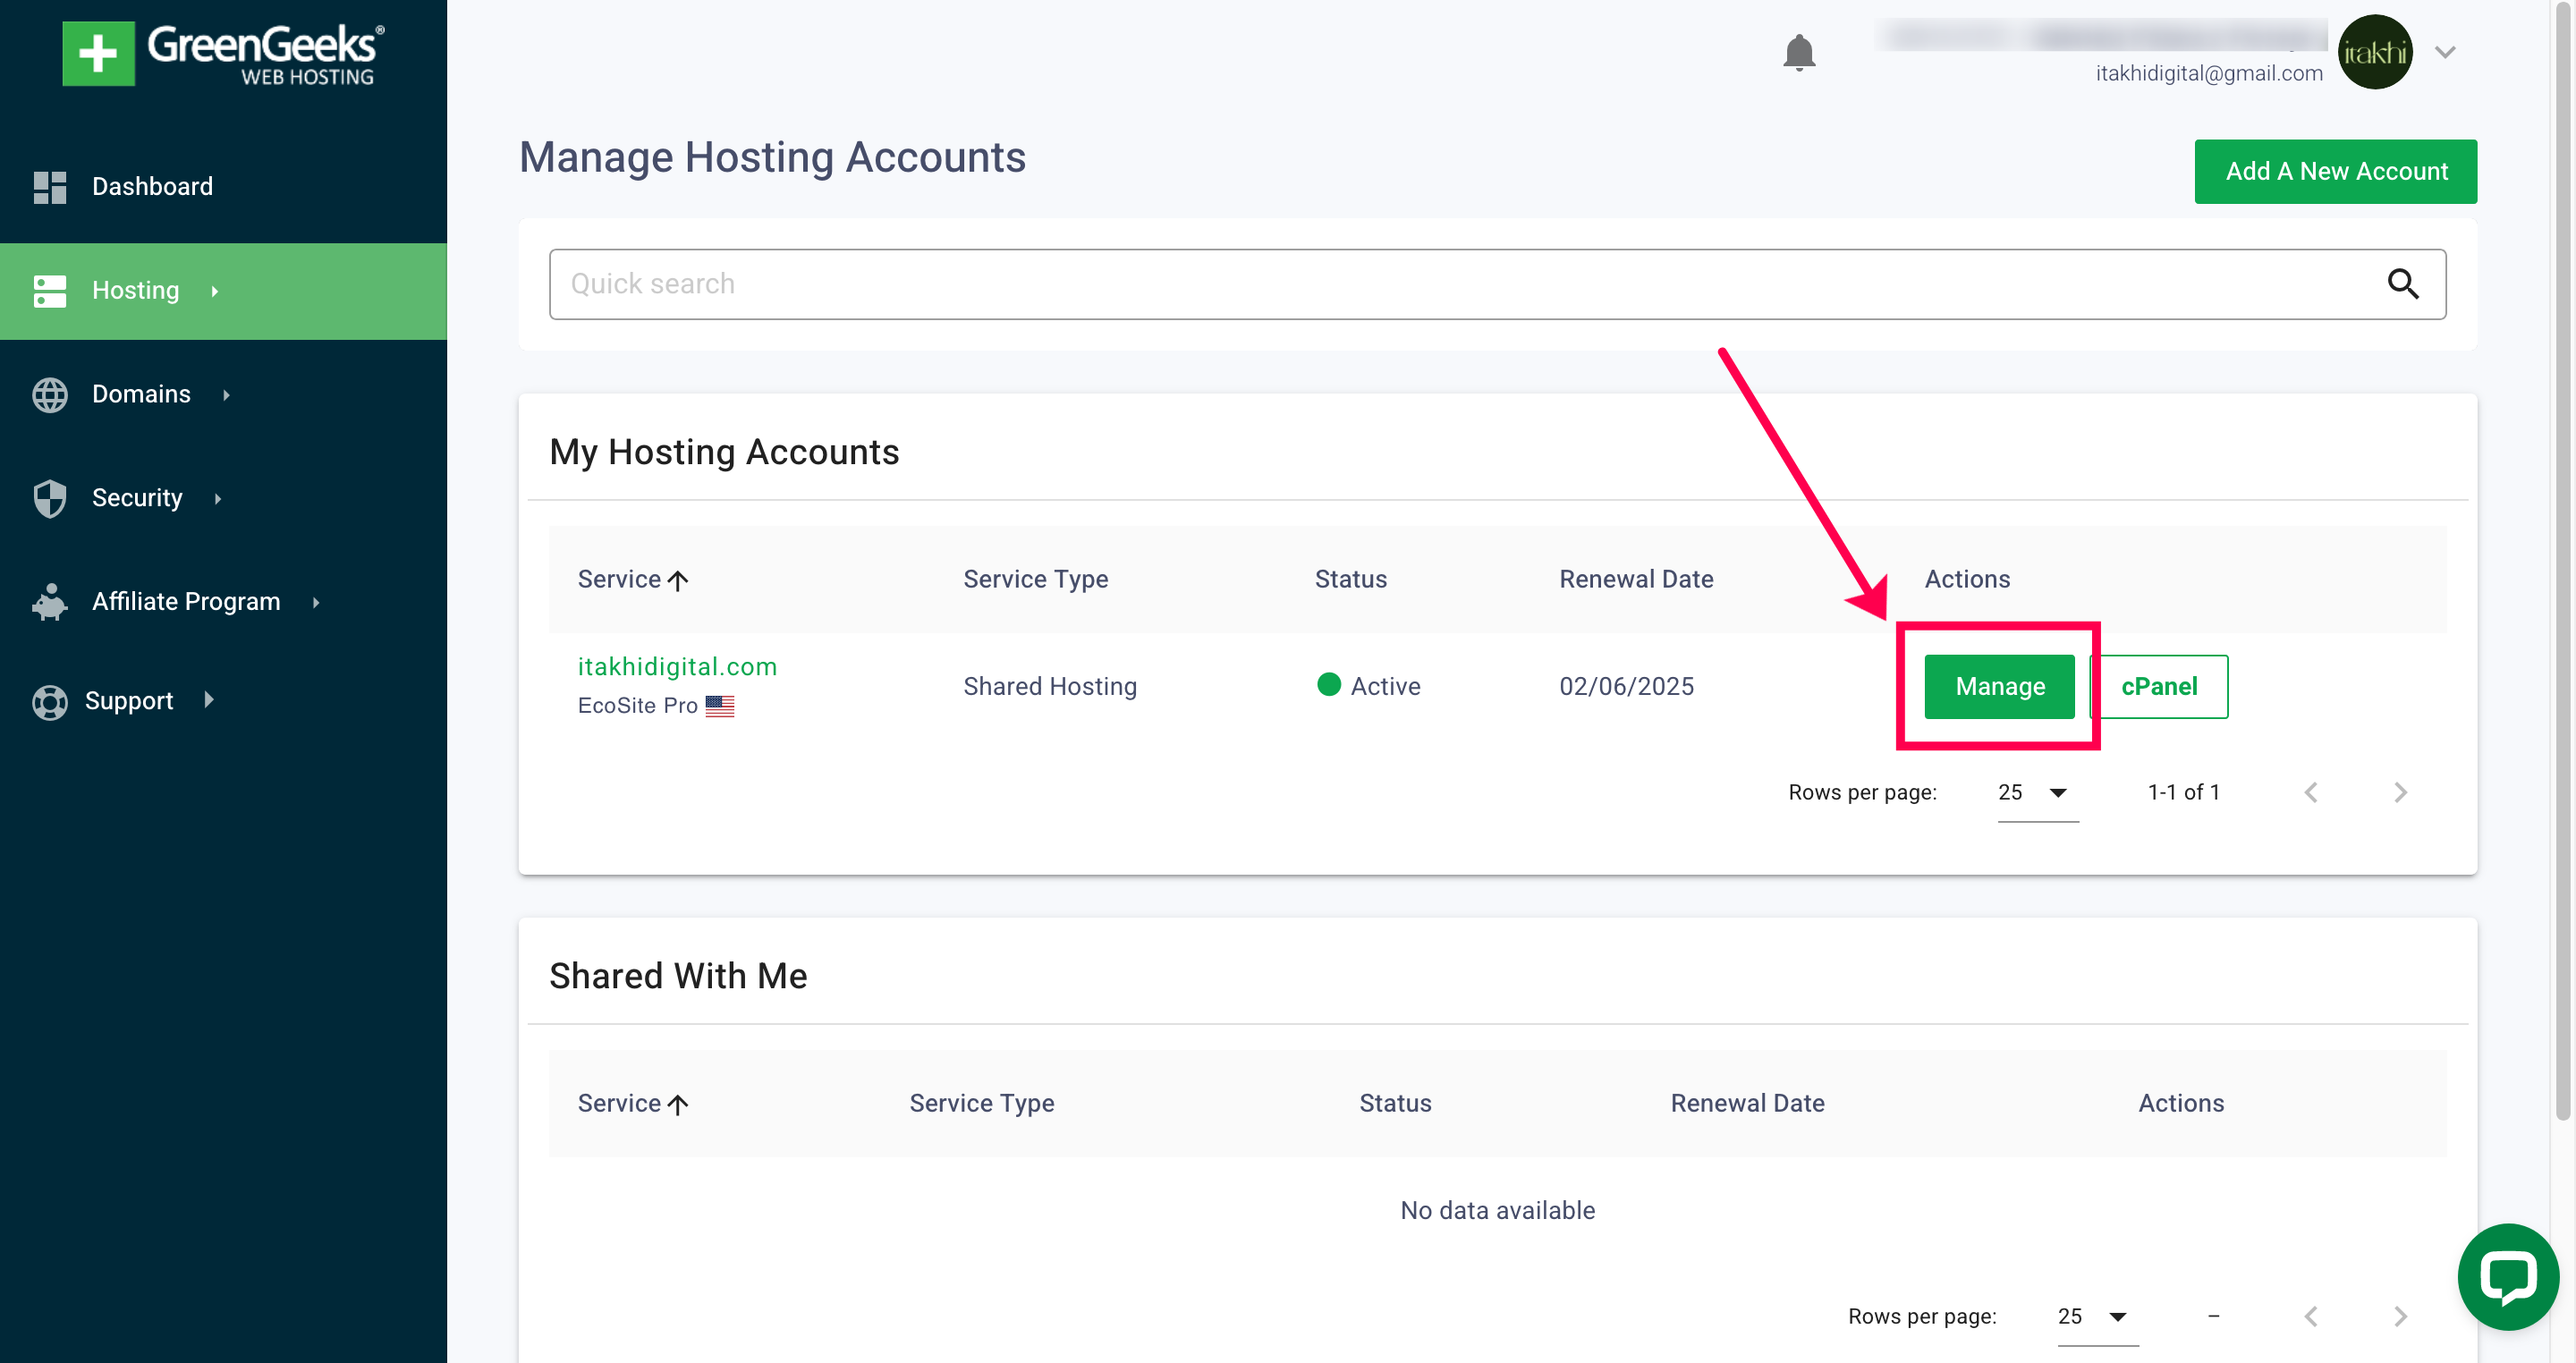2576x1363 pixels.
Task: Open the Affiliate Program menu item
Action: pyautogui.click(x=186, y=602)
